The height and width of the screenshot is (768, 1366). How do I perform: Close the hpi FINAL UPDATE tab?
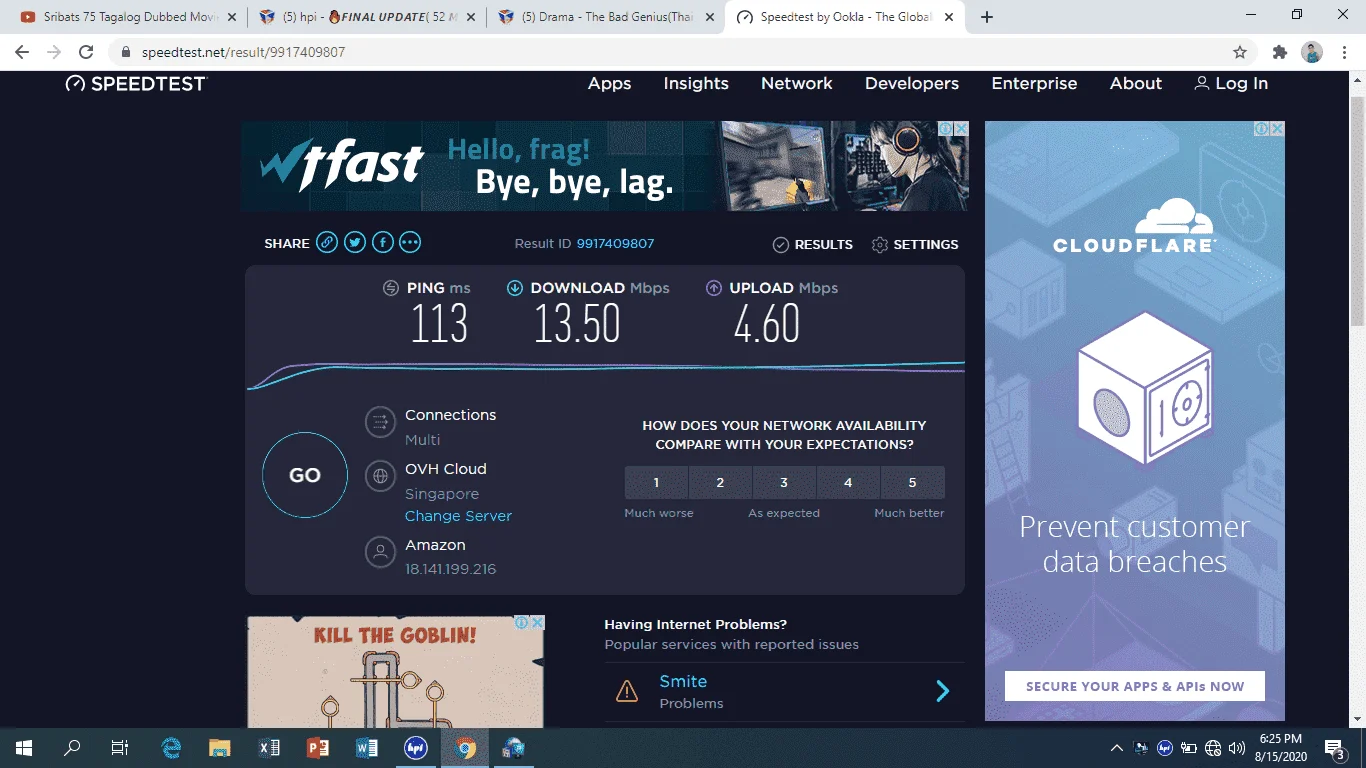[469, 17]
